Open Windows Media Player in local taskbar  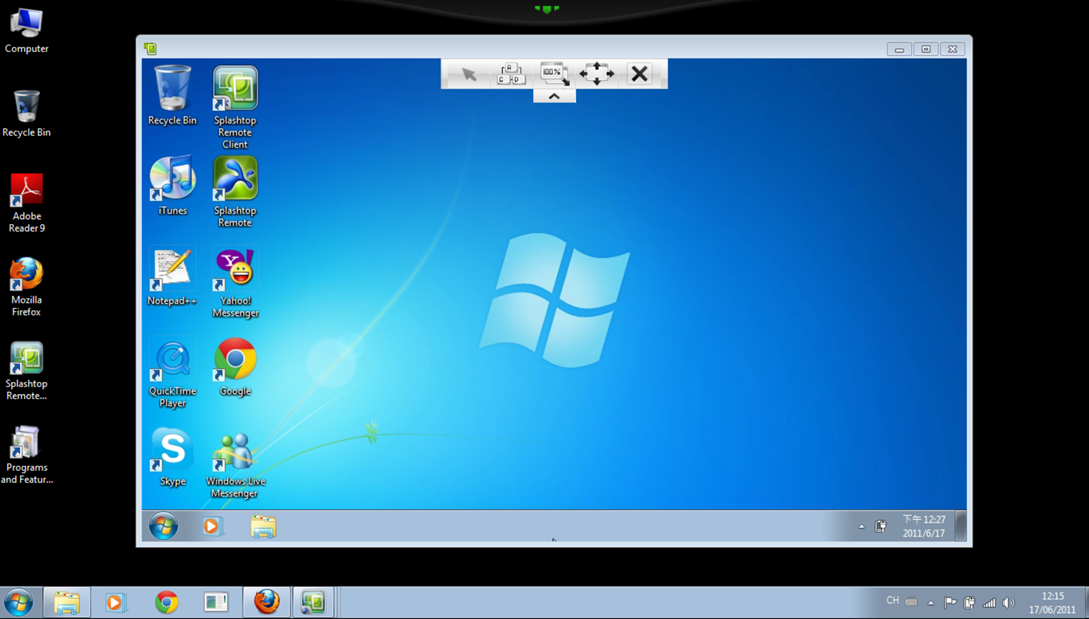click(x=115, y=602)
